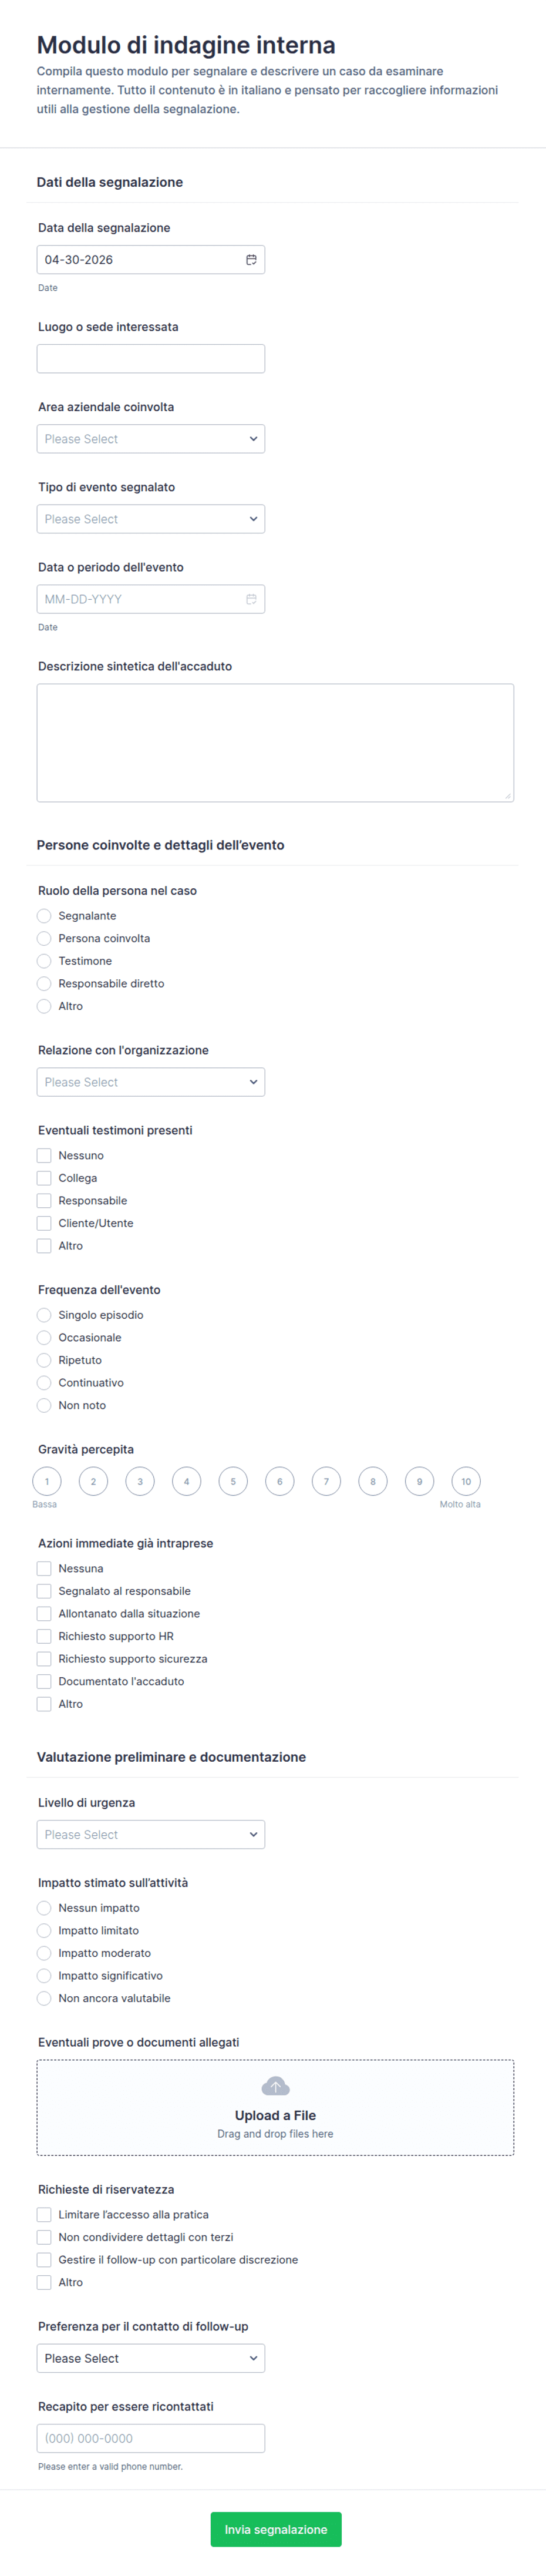Image resolution: width=546 pixels, height=2576 pixels.
Task: Set Gravità percepita rating to 7
Action: click(326, 1481)
